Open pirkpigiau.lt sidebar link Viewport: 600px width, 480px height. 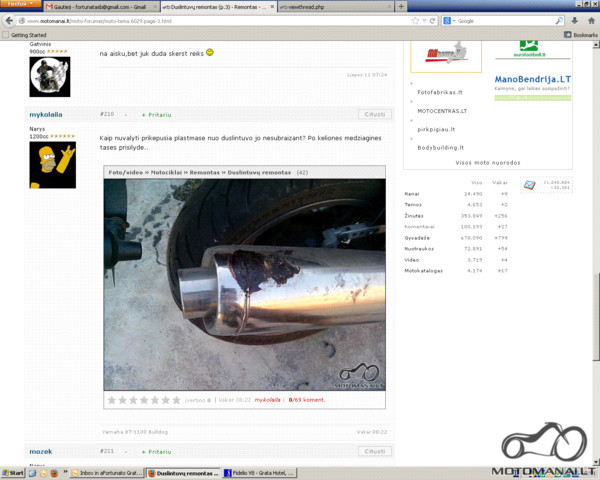(x=436, y=129)
